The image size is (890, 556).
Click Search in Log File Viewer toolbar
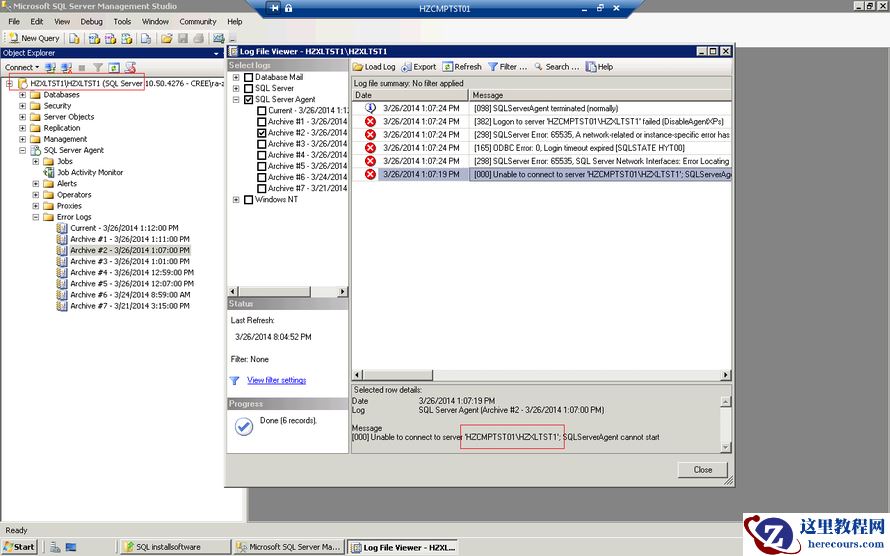point(557,67)
